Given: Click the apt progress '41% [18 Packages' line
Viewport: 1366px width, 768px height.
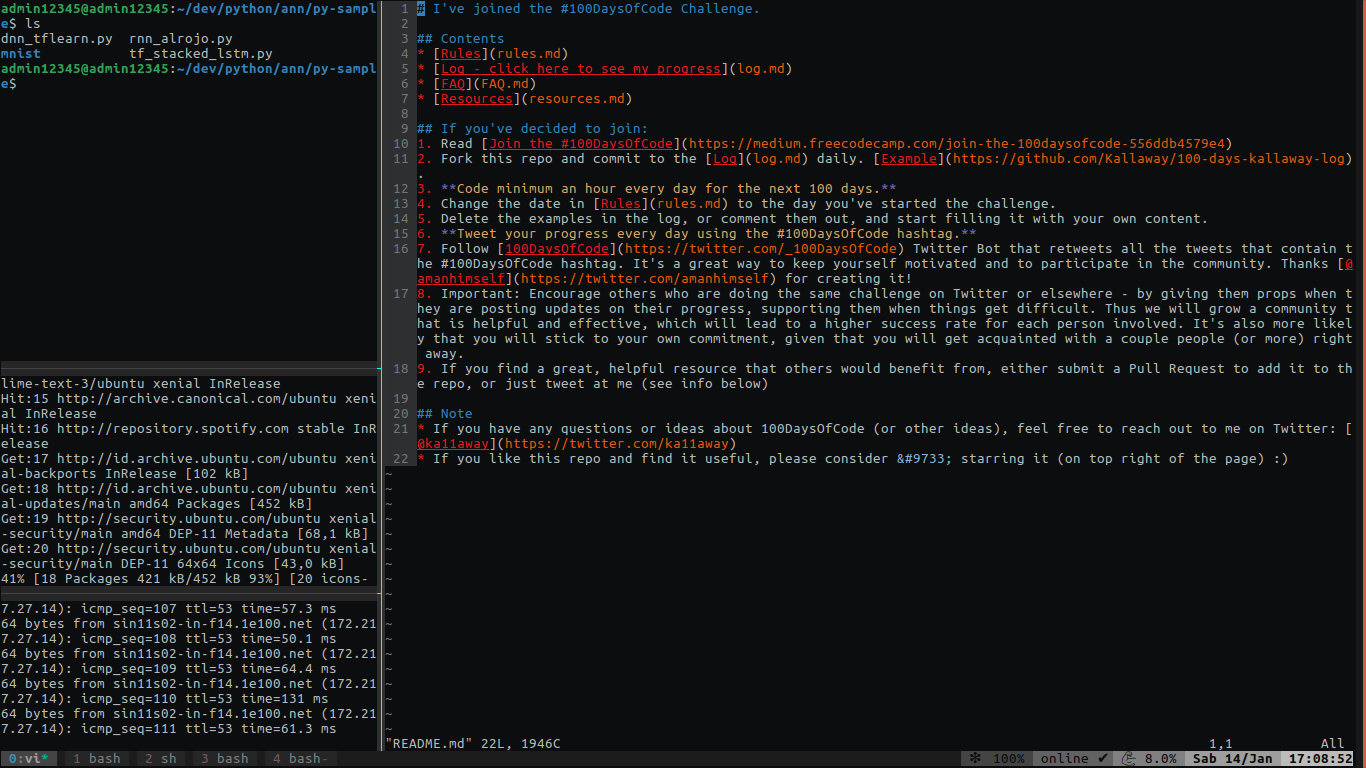Looking at the screenshot, I should [x=185, y=579].
